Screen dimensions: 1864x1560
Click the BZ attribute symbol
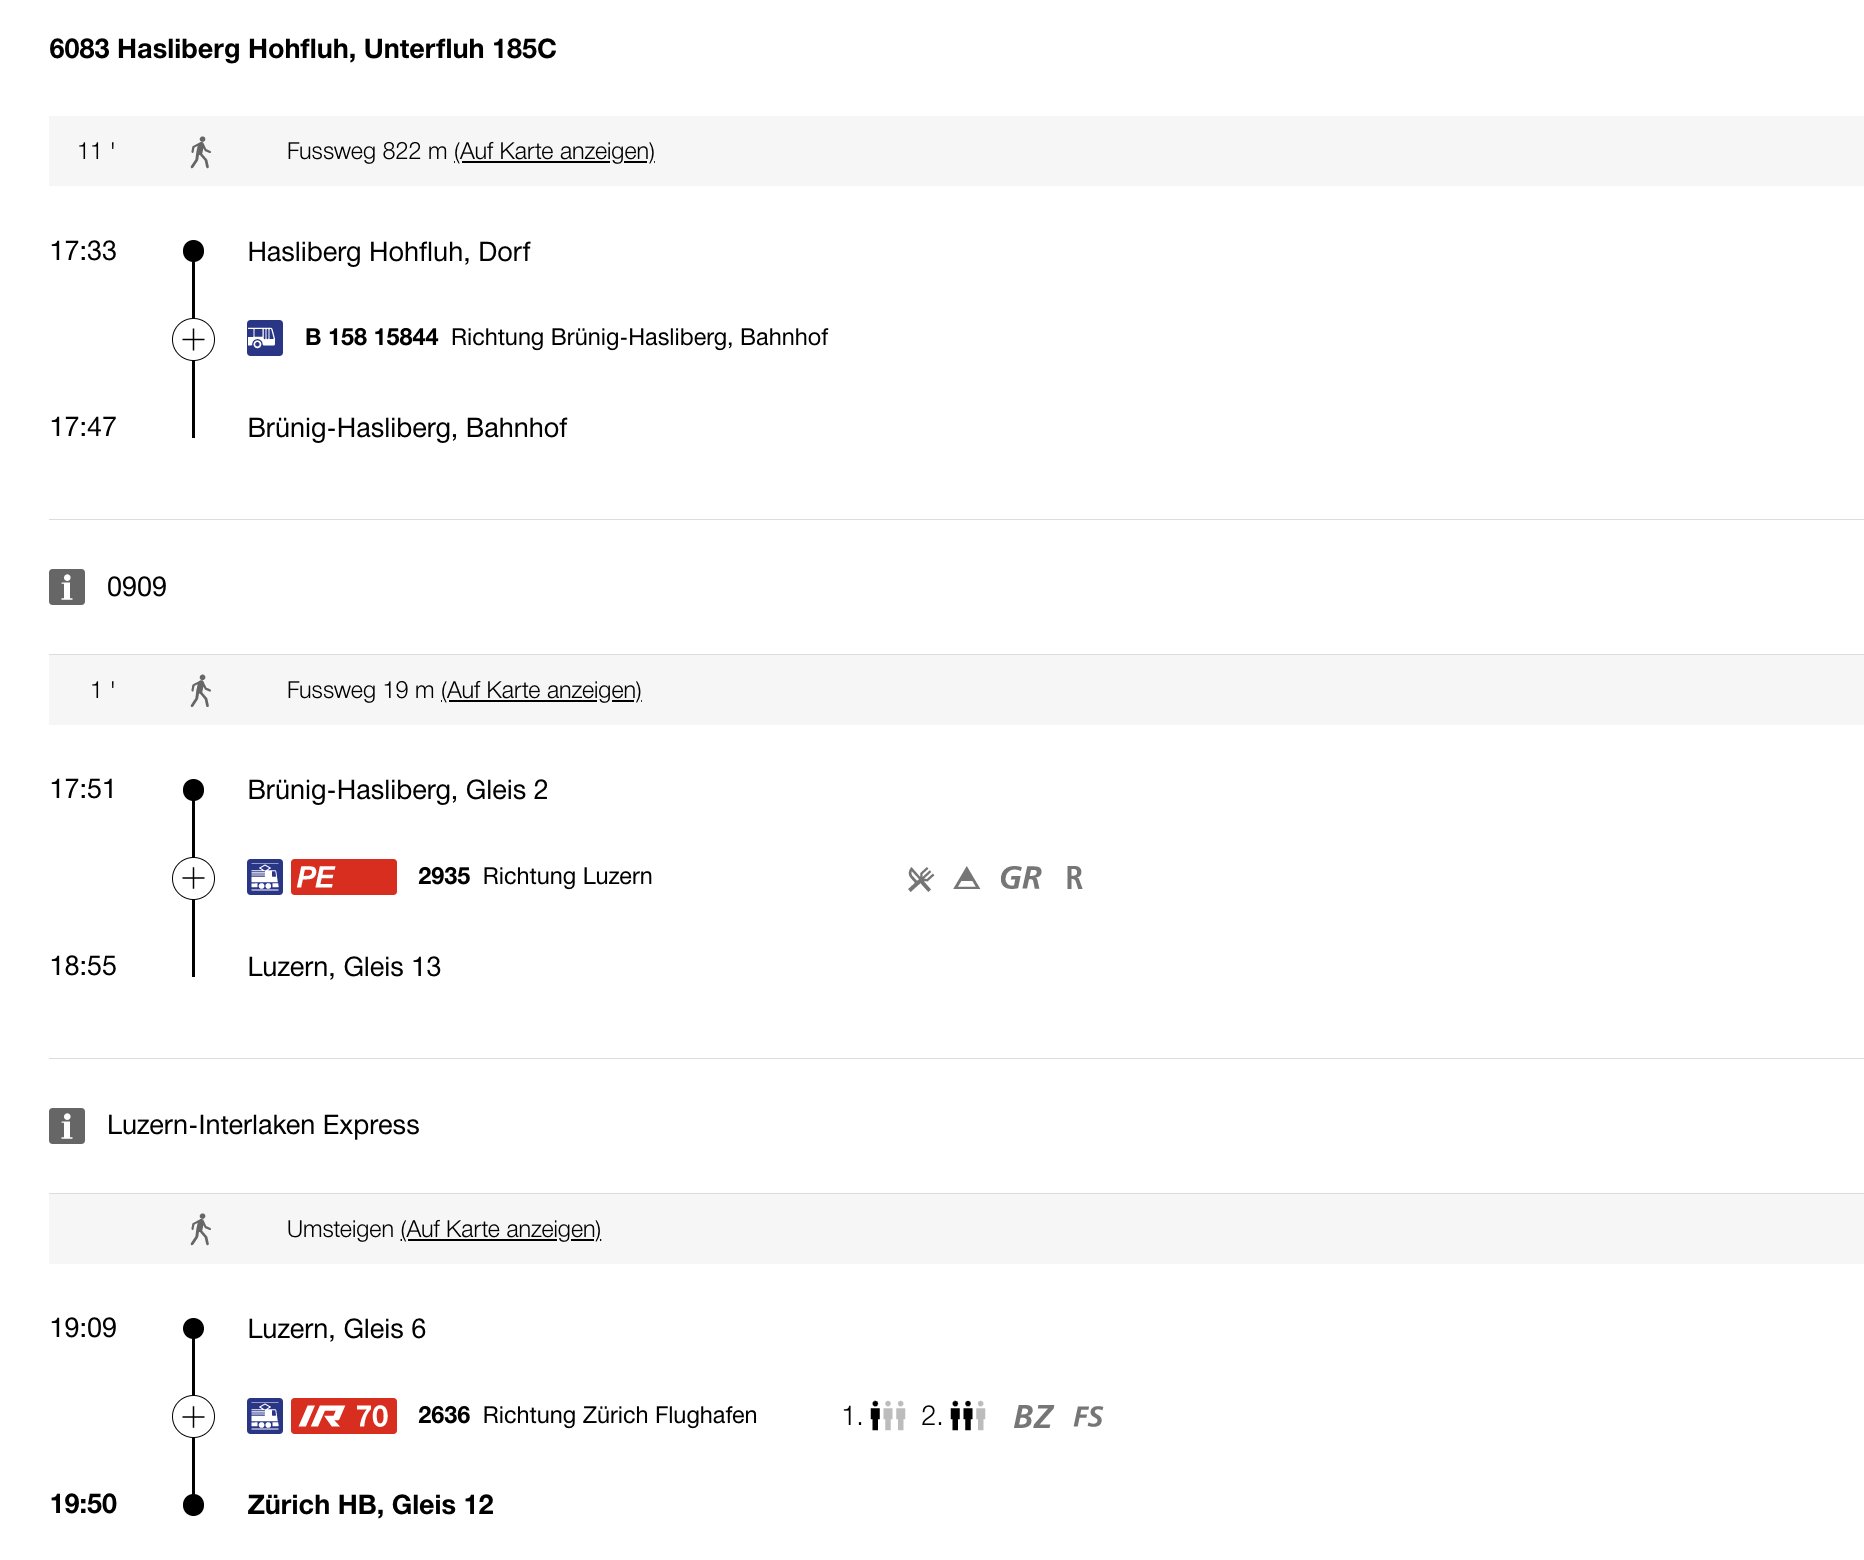point(1032,1416)
